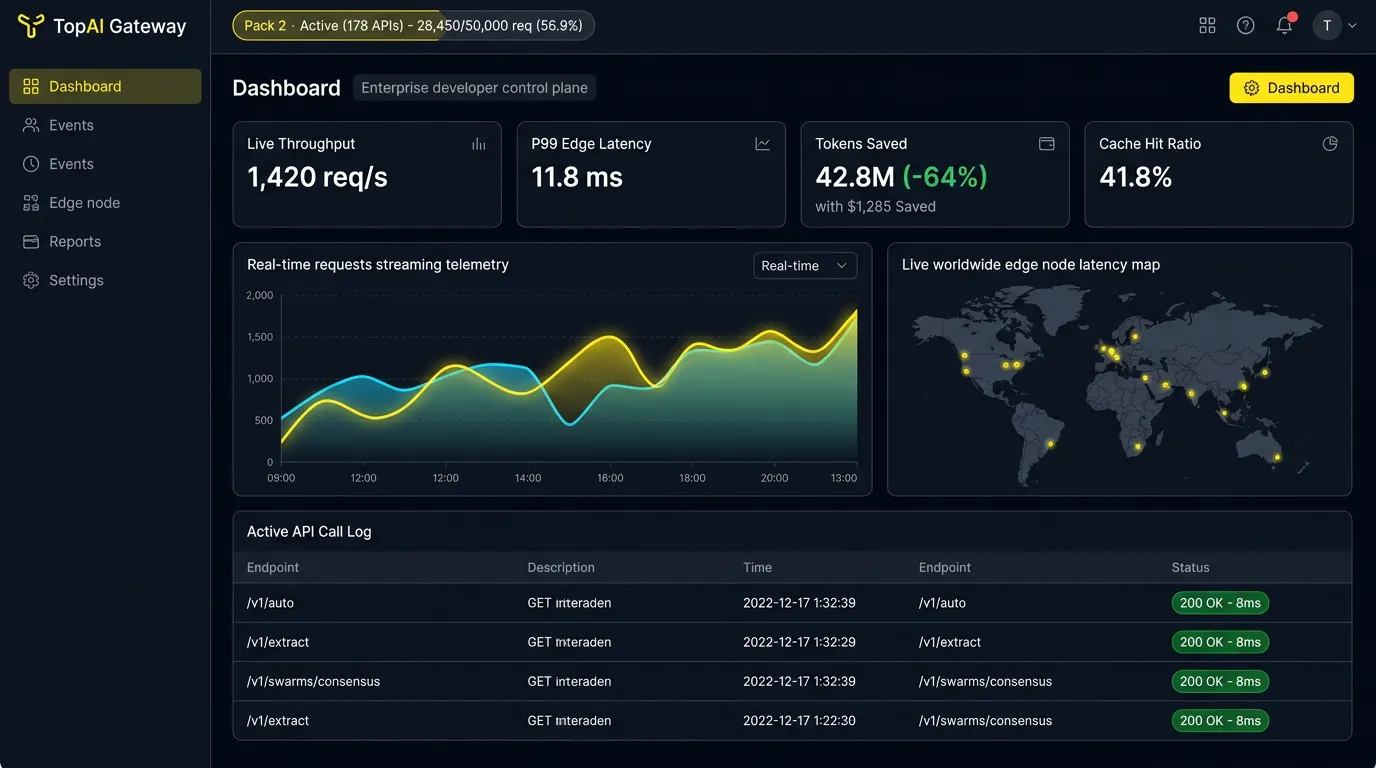Open Settings from the sidebar

pyautogui.click(x=105, y=281)
